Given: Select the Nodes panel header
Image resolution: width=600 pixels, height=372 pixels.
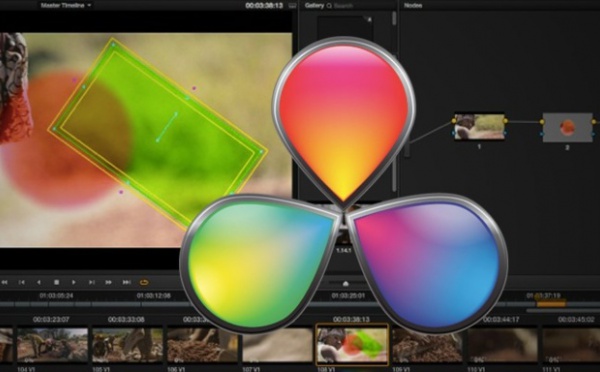Looking at the screenshot, I should 413,5.
